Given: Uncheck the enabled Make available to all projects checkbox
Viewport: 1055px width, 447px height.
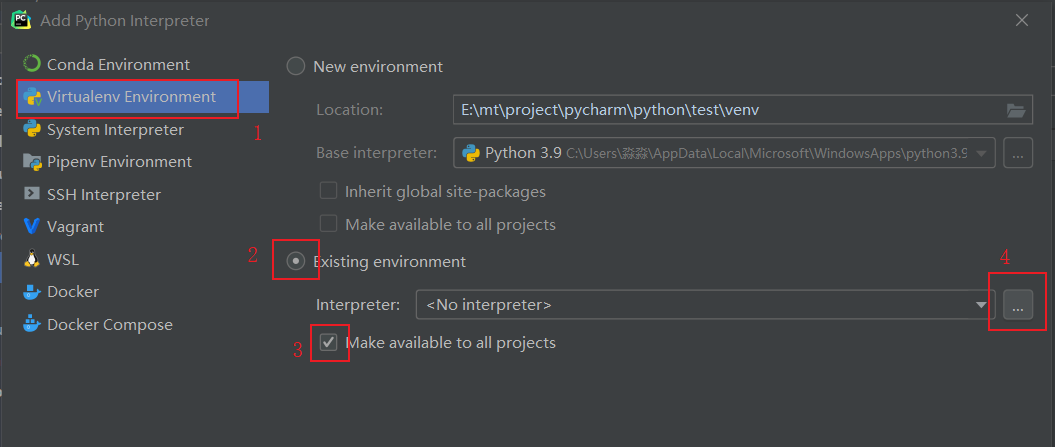Looking at the screenshot, I should pos(329,343).
